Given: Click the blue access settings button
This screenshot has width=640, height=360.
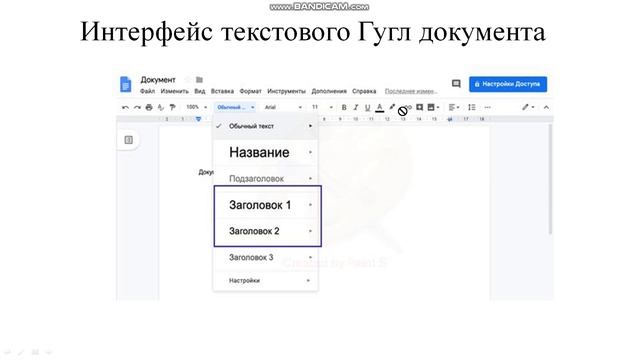Looking at the screenshot, I should [x=508, y=84].
